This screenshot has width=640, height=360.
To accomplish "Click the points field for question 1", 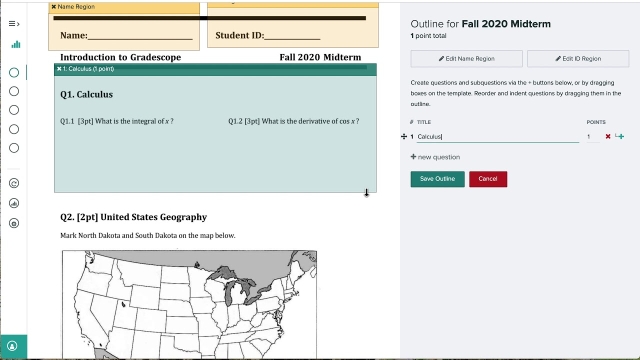I will (x=593, y=137).
